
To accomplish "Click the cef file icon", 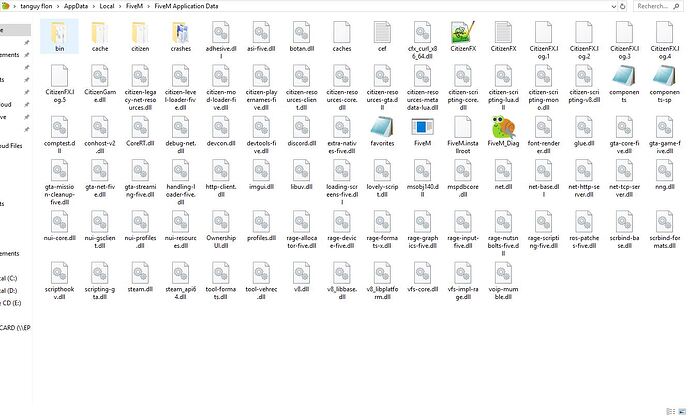I will click(382, 33).
